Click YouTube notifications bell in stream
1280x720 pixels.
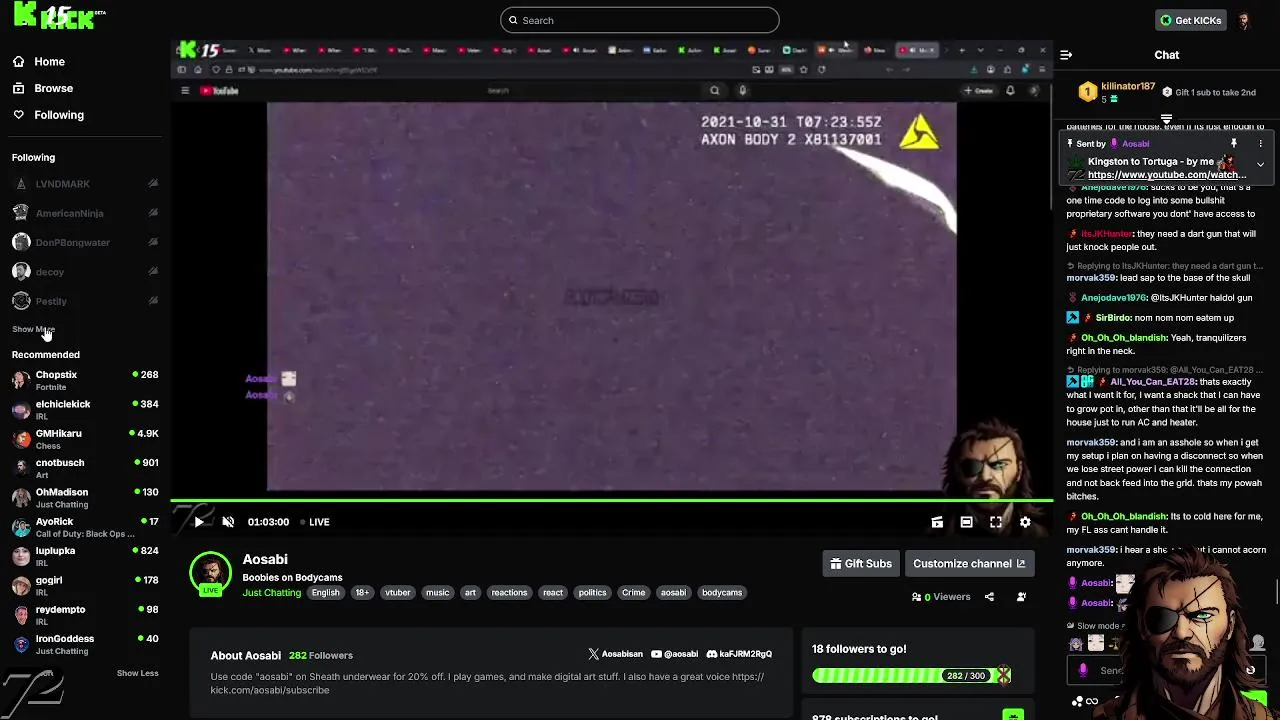(1010, 91)
